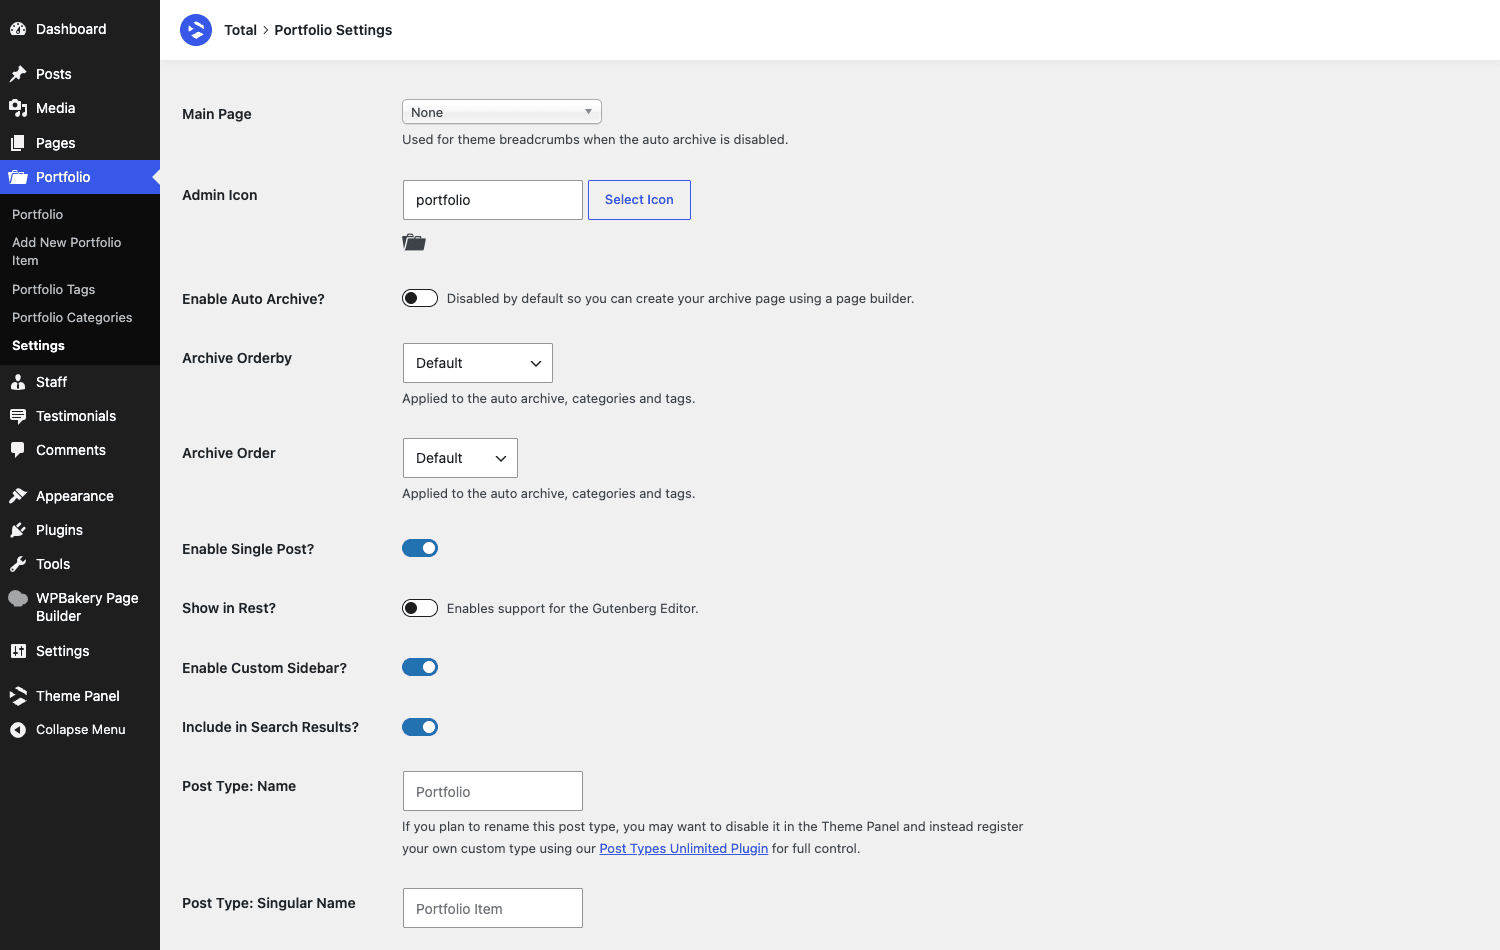Viewport: 1500px width, 950px height.
Task: Go to Pages menu item
Action: (x=80, y=143)
